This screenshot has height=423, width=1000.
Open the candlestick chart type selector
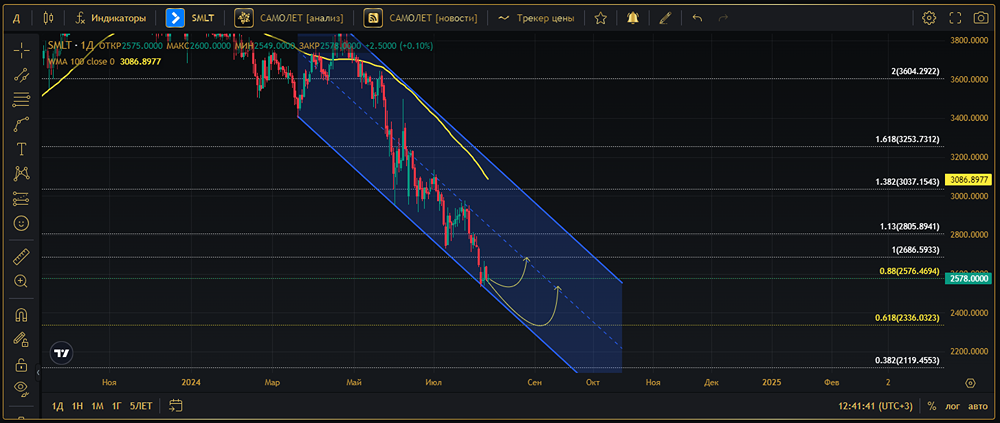49,18
